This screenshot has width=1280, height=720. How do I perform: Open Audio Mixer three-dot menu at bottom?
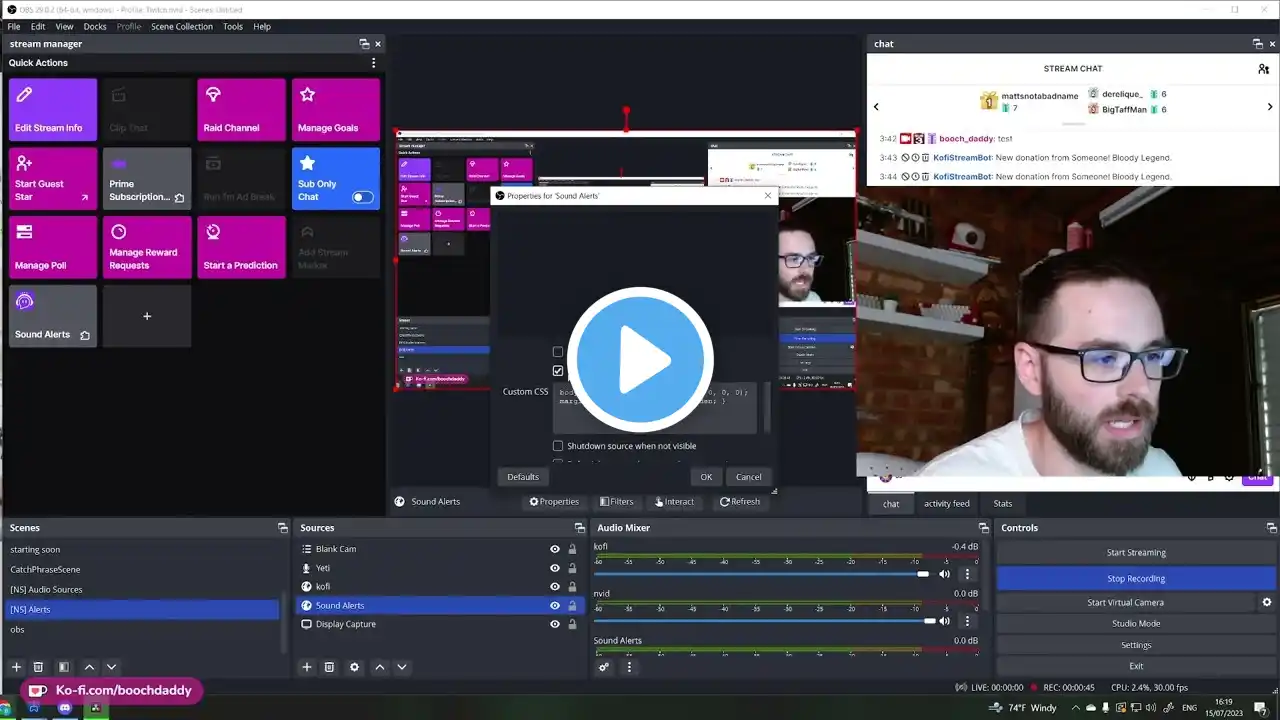click(627, 667)
